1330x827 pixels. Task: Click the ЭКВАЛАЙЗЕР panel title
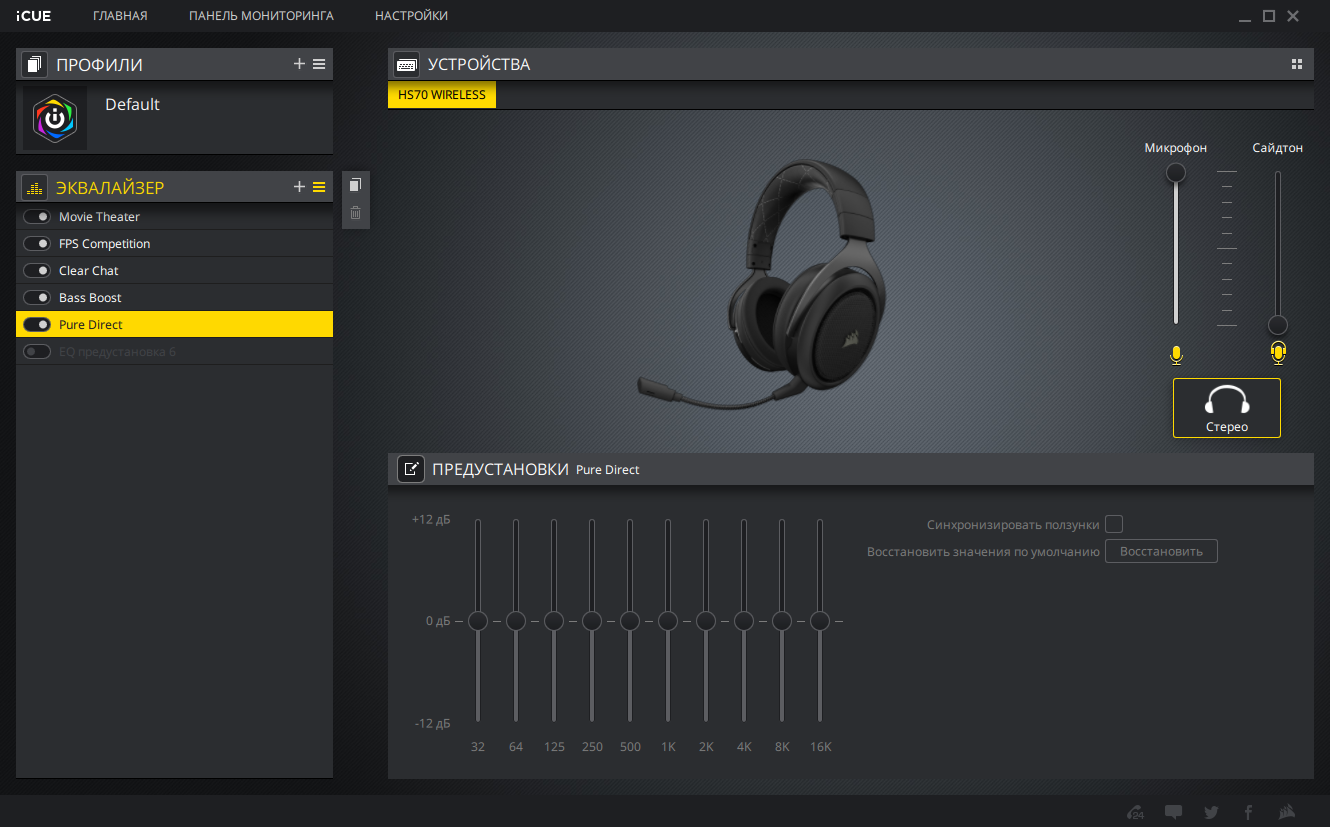pos(110,187)
